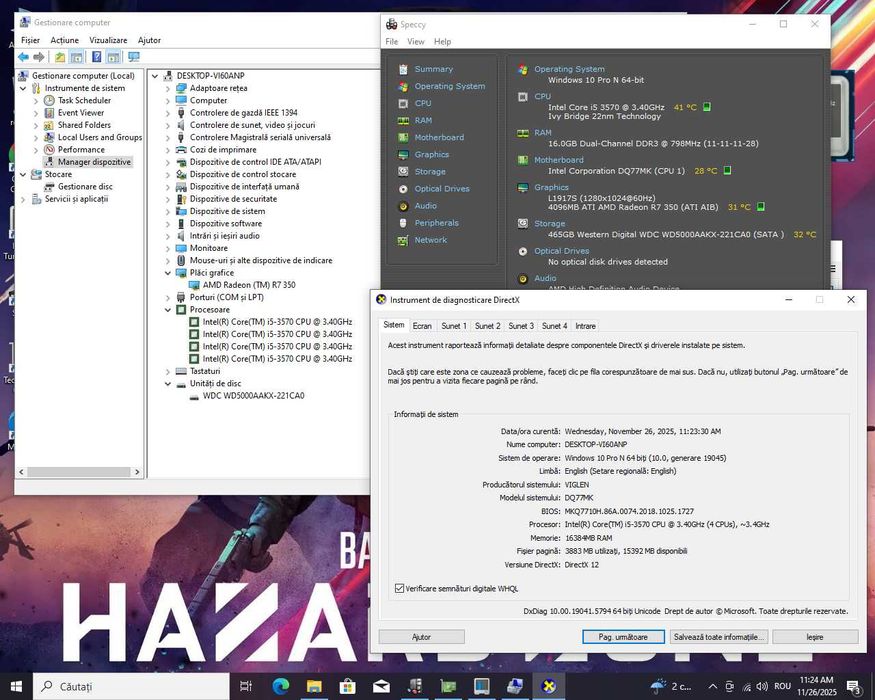
Task: Select Motherboard in Speccy sidebar
Action: point(439,137)
